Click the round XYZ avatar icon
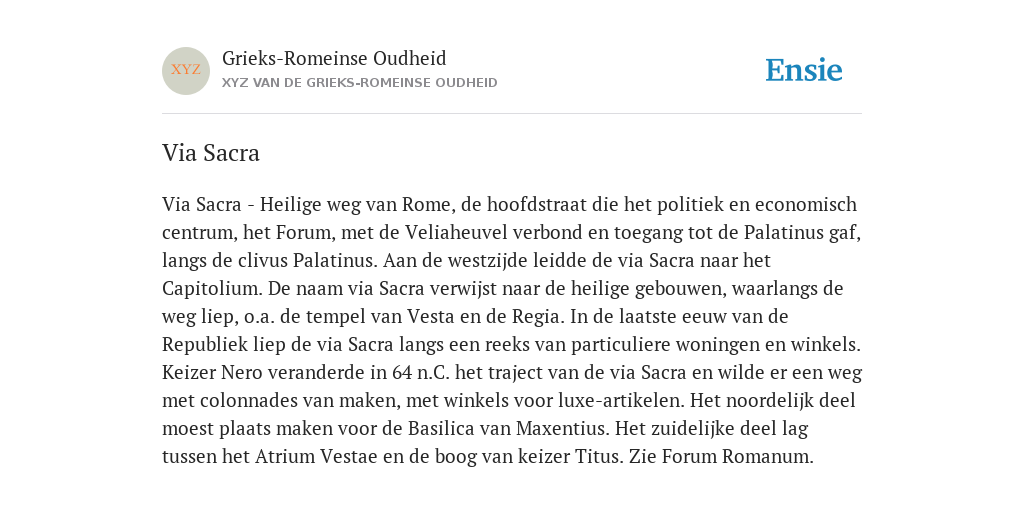The height and width of the screenshot is (512, 1024). coord(186,71)
